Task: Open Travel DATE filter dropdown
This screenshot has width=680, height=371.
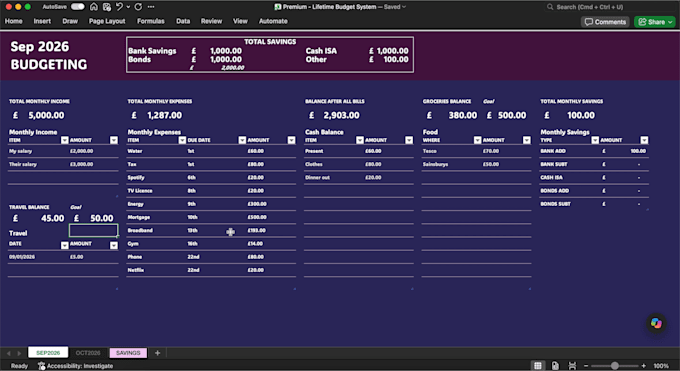Action: (65, 246)
